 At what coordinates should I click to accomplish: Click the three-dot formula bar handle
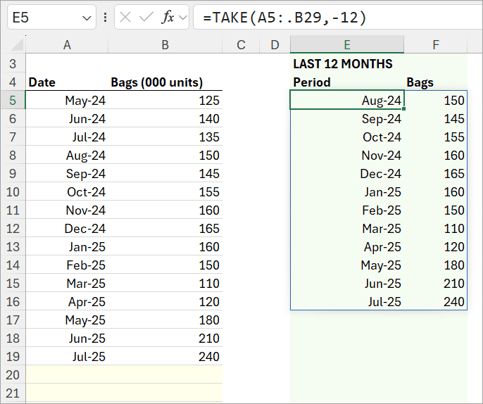tap(105, 17)
